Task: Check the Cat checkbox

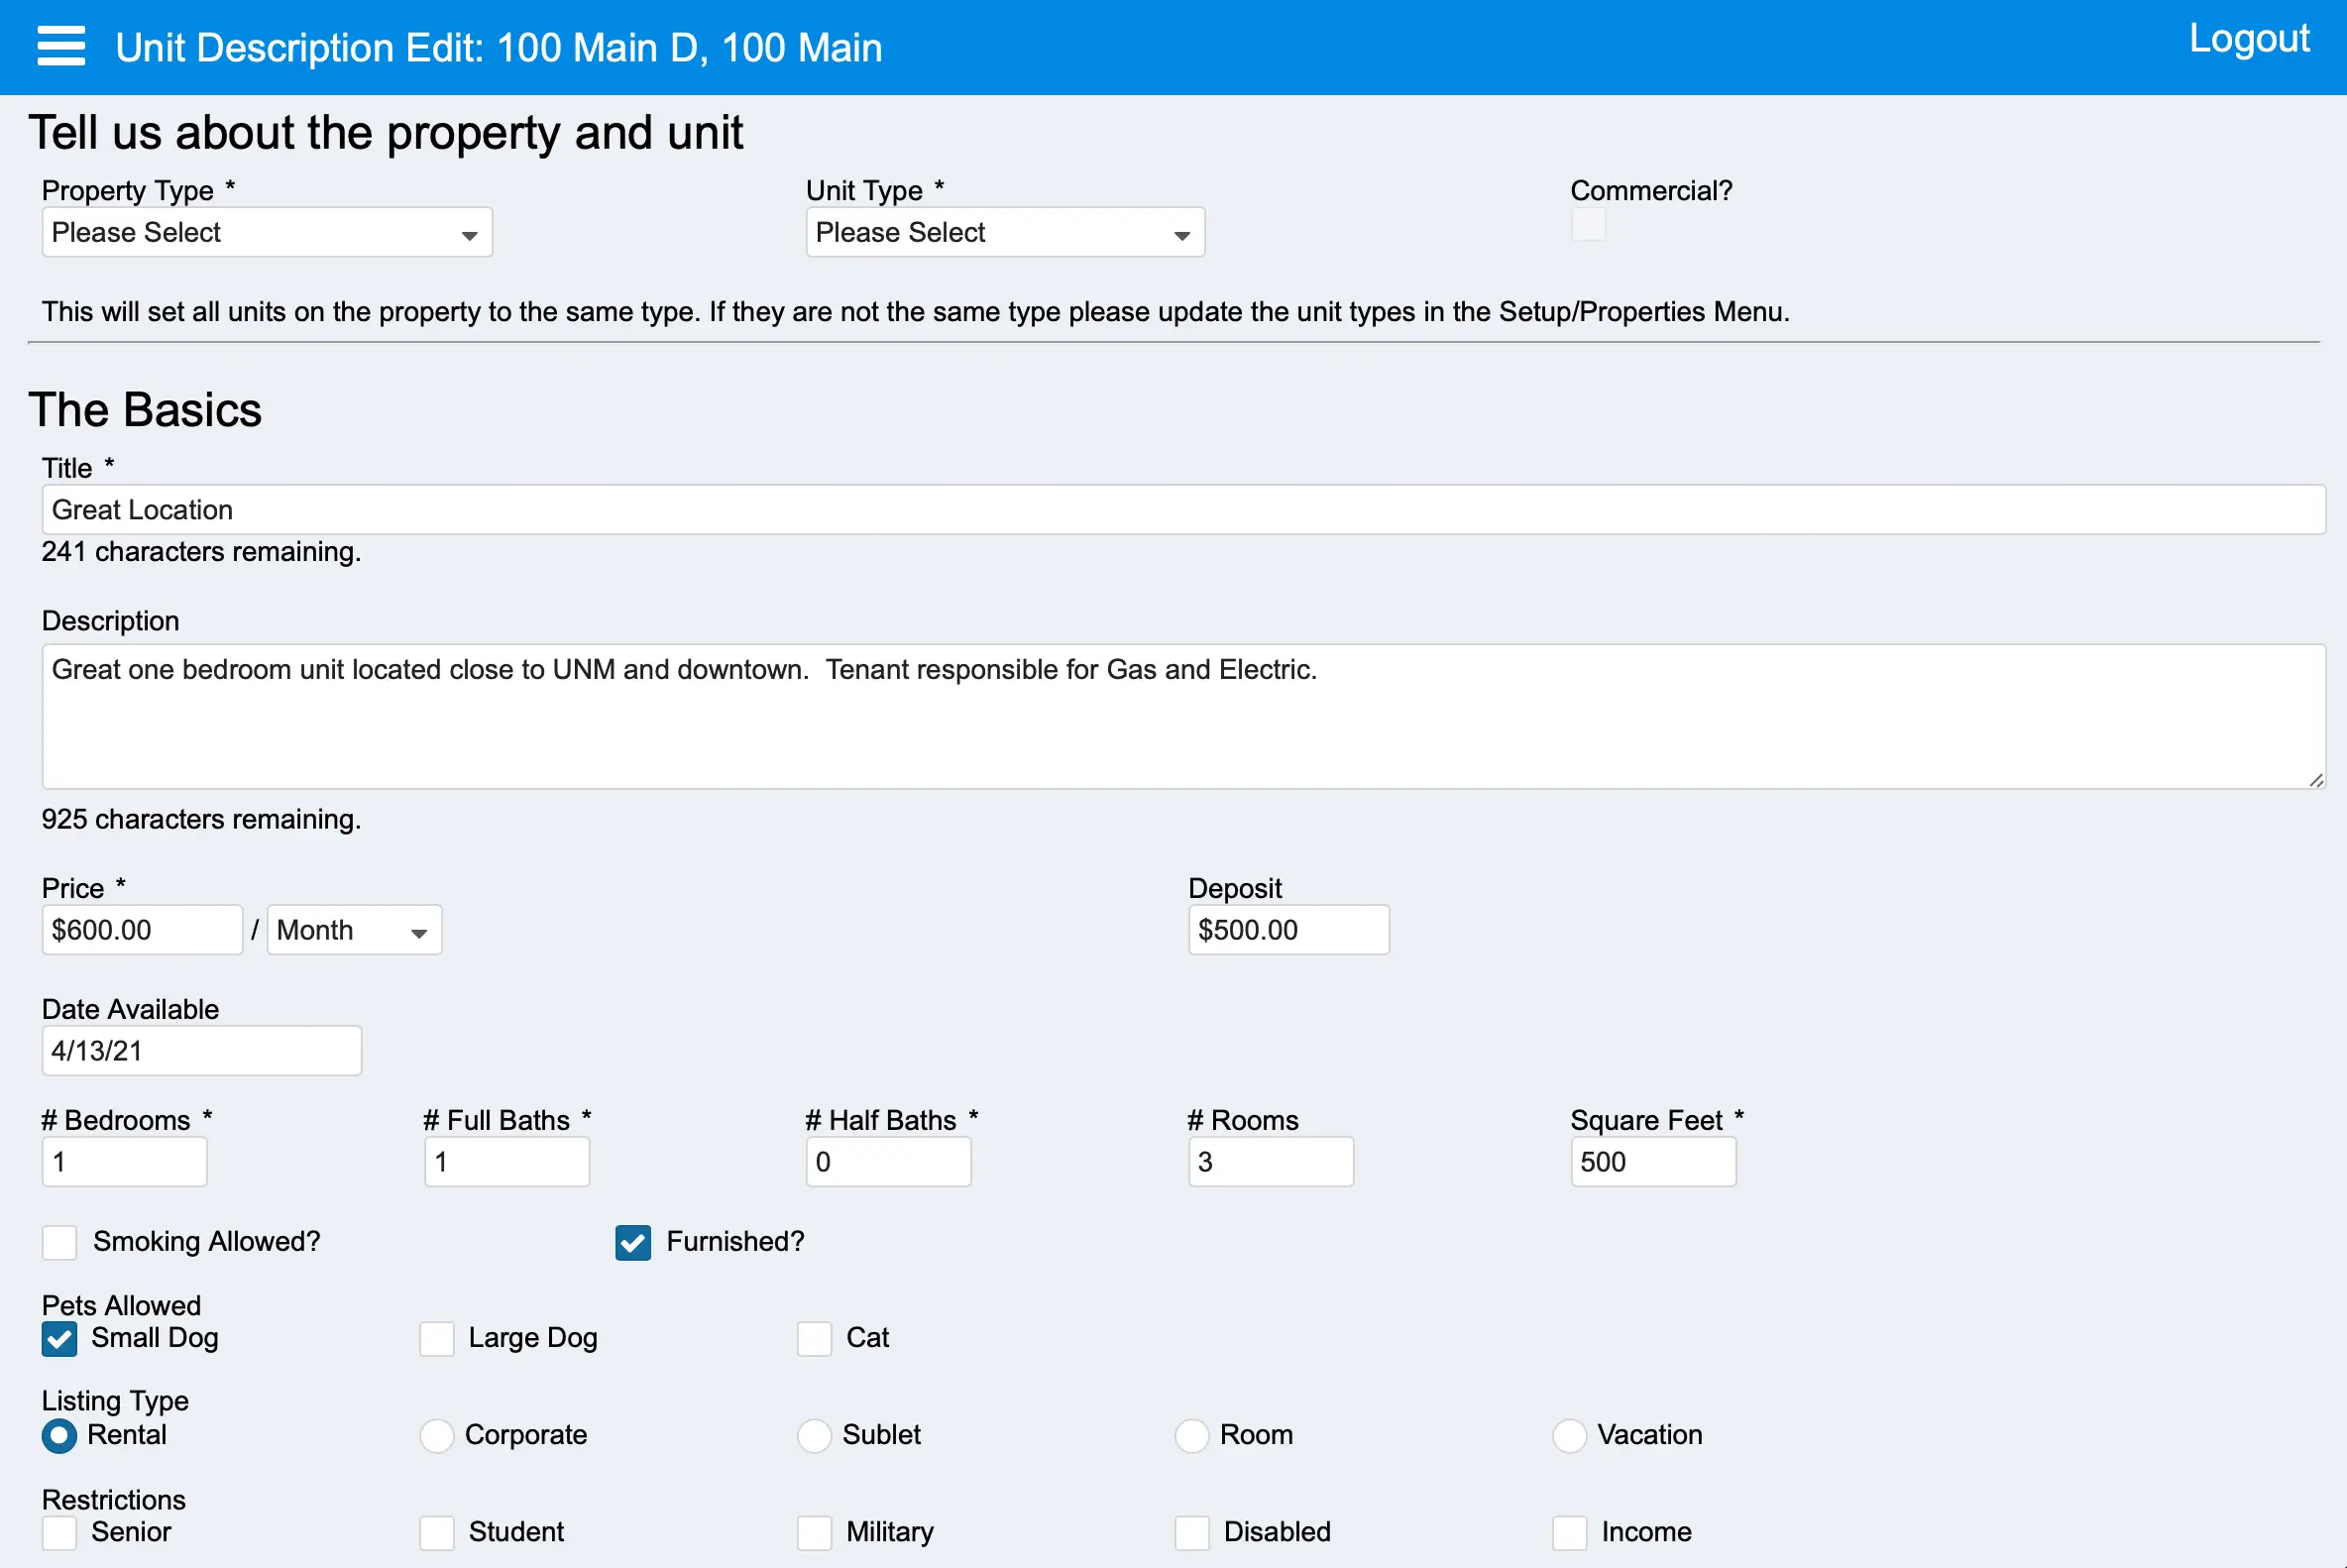Action: (x=814, y=1339)
